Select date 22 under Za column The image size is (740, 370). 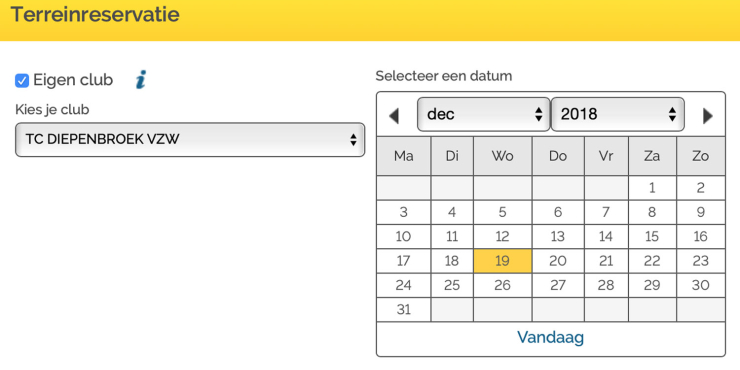click(652, 261)
